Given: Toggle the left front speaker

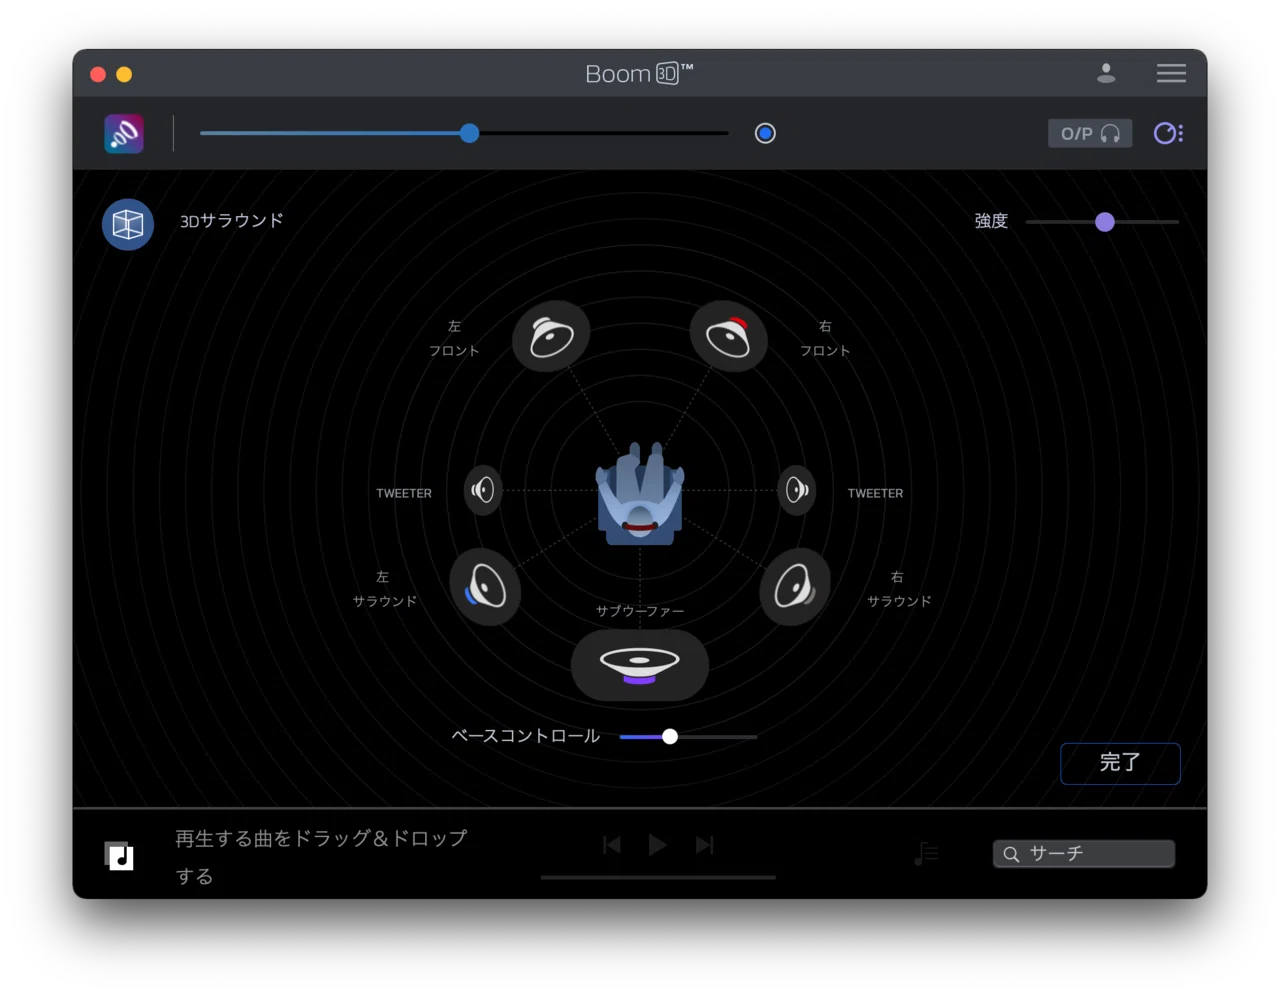Looking at the screenshot, I should (x=551, y=337).
